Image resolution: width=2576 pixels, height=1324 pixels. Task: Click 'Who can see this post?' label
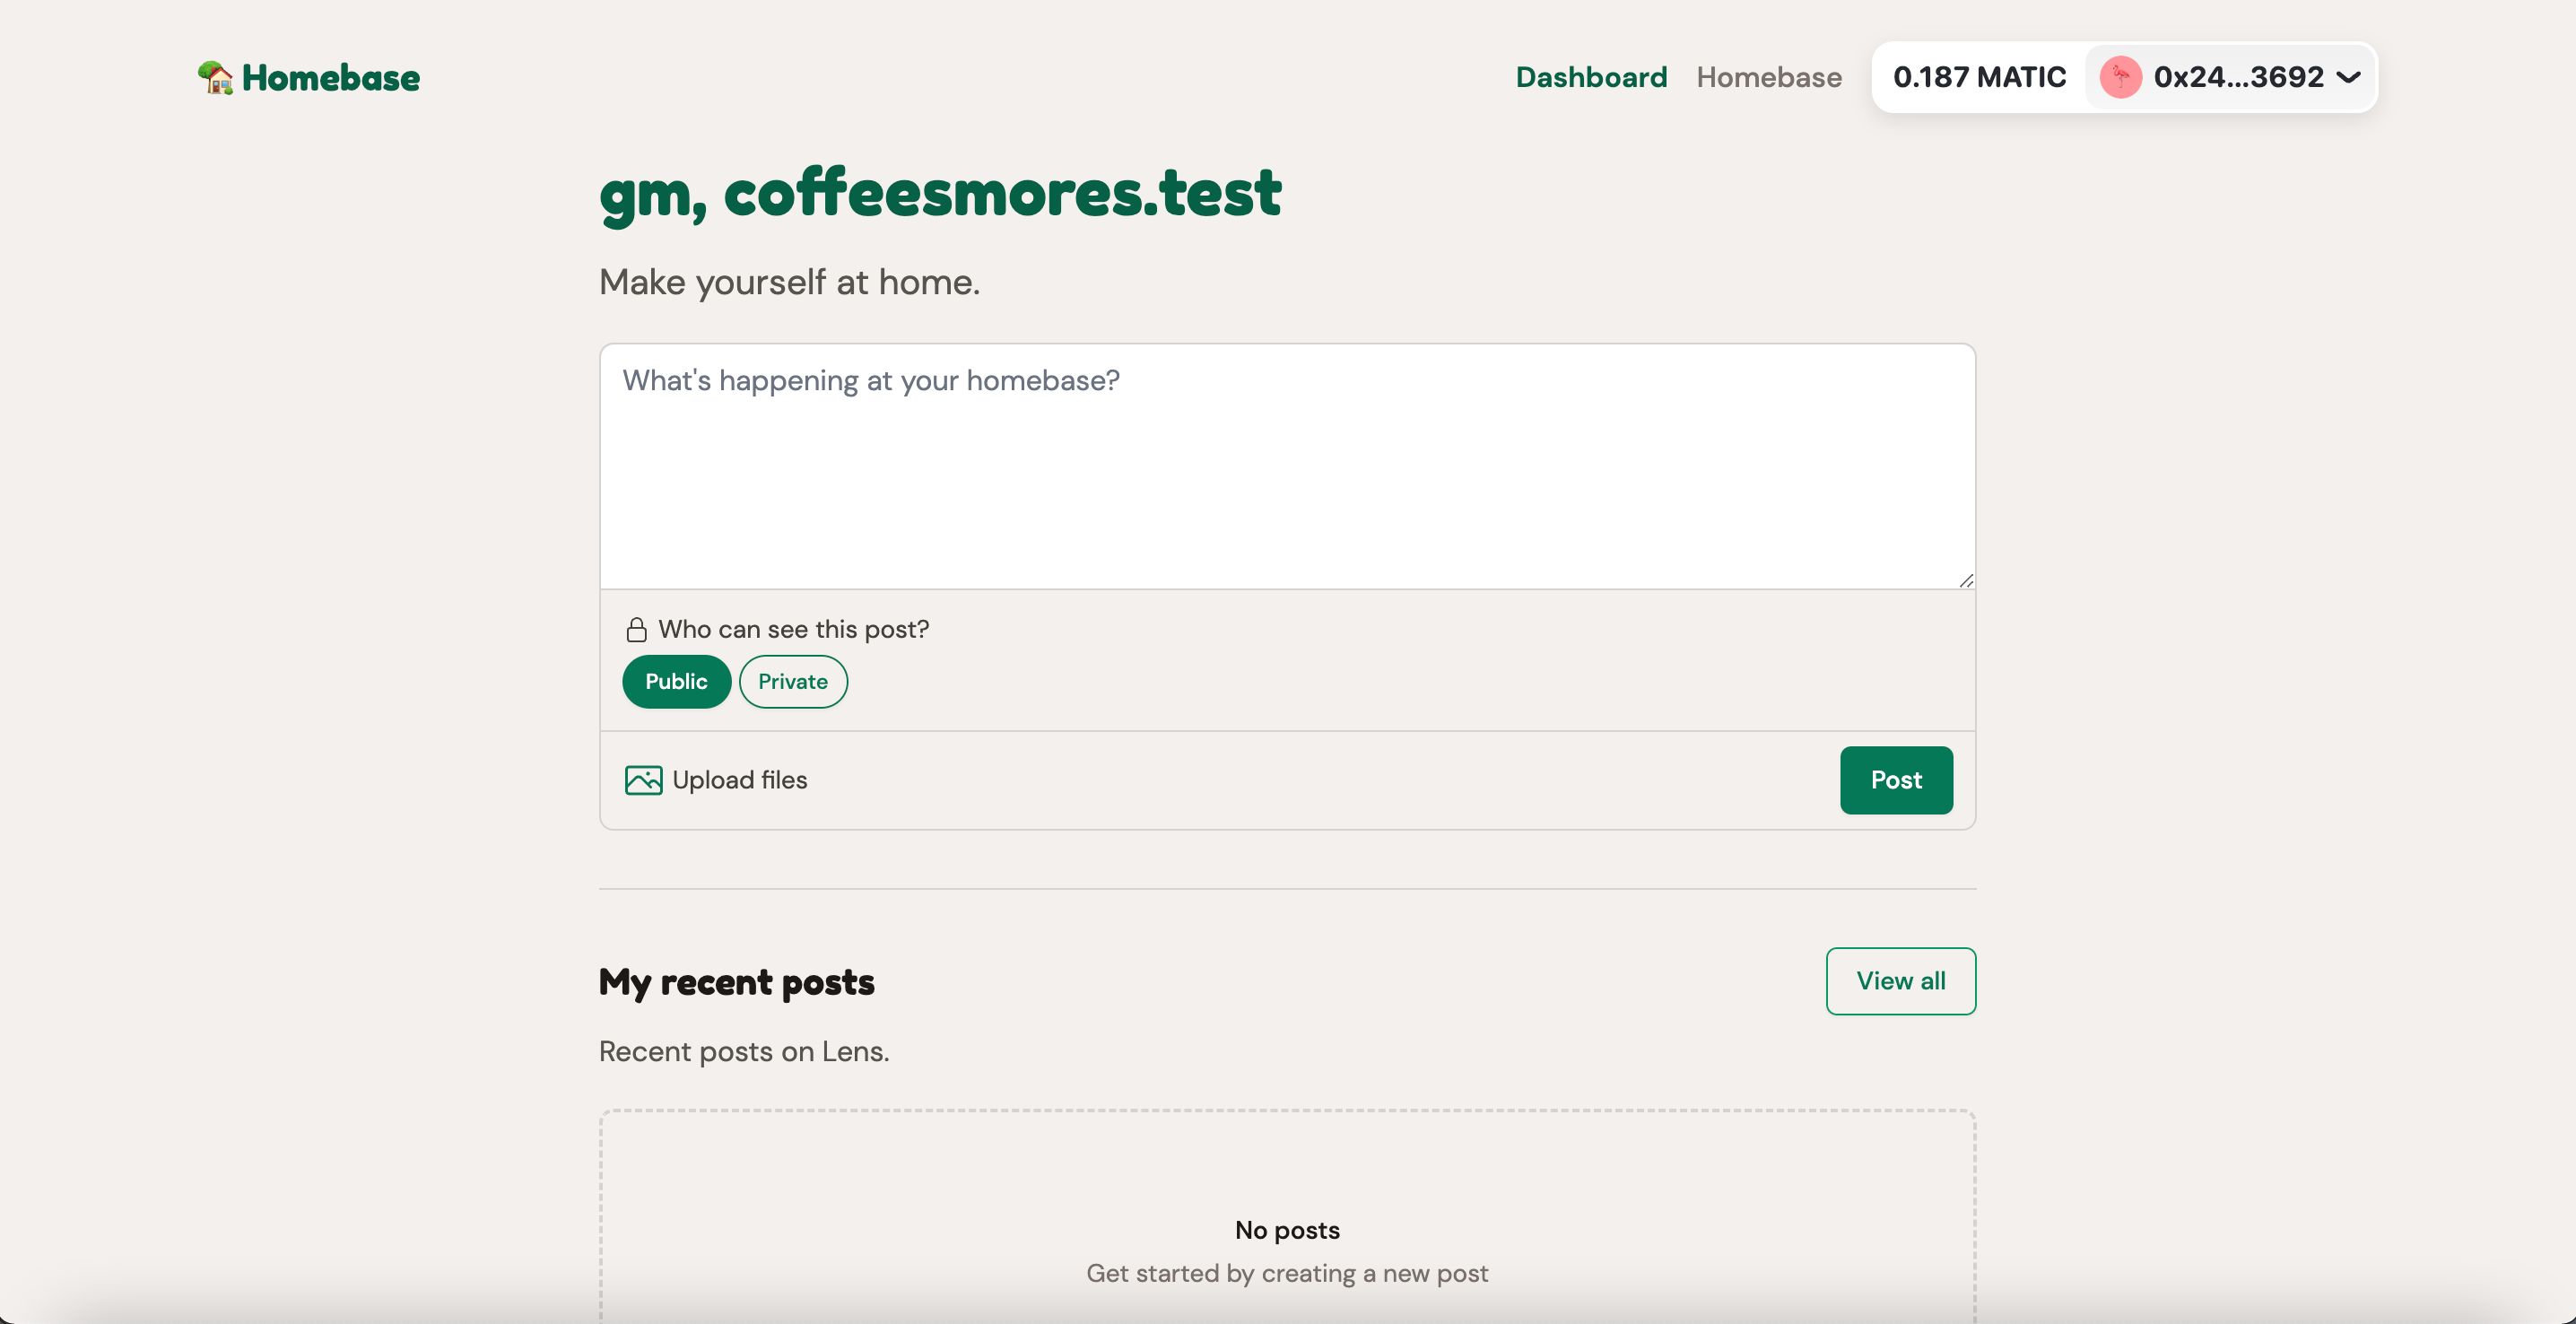pyautogui.click(x=793, y=629)
